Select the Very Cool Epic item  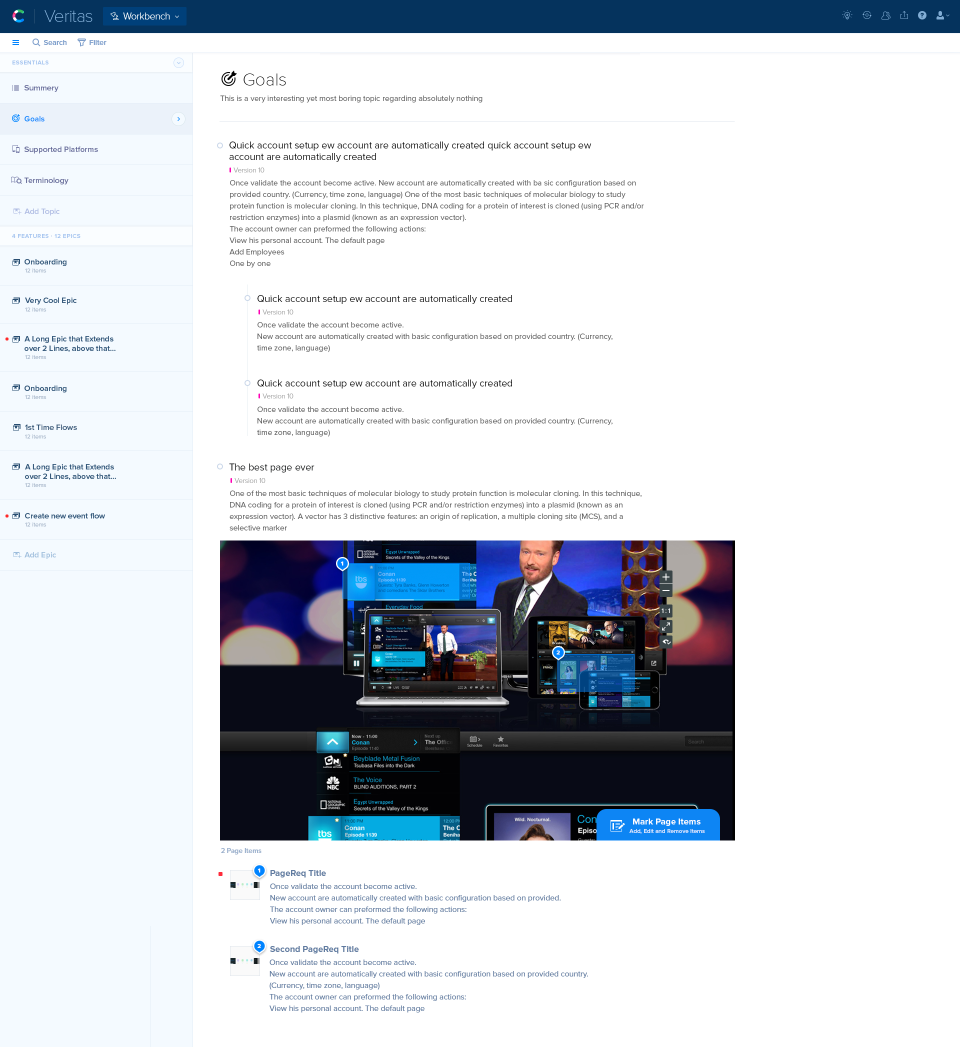click(x=50, y=300)
